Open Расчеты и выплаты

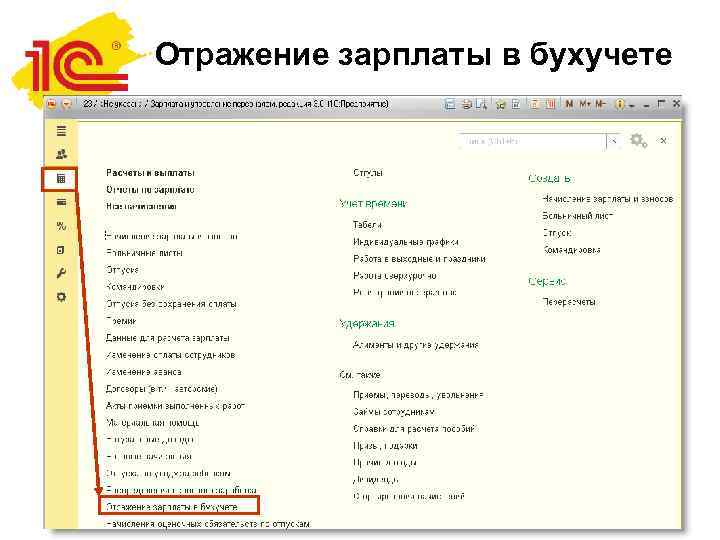click(150, 173)
